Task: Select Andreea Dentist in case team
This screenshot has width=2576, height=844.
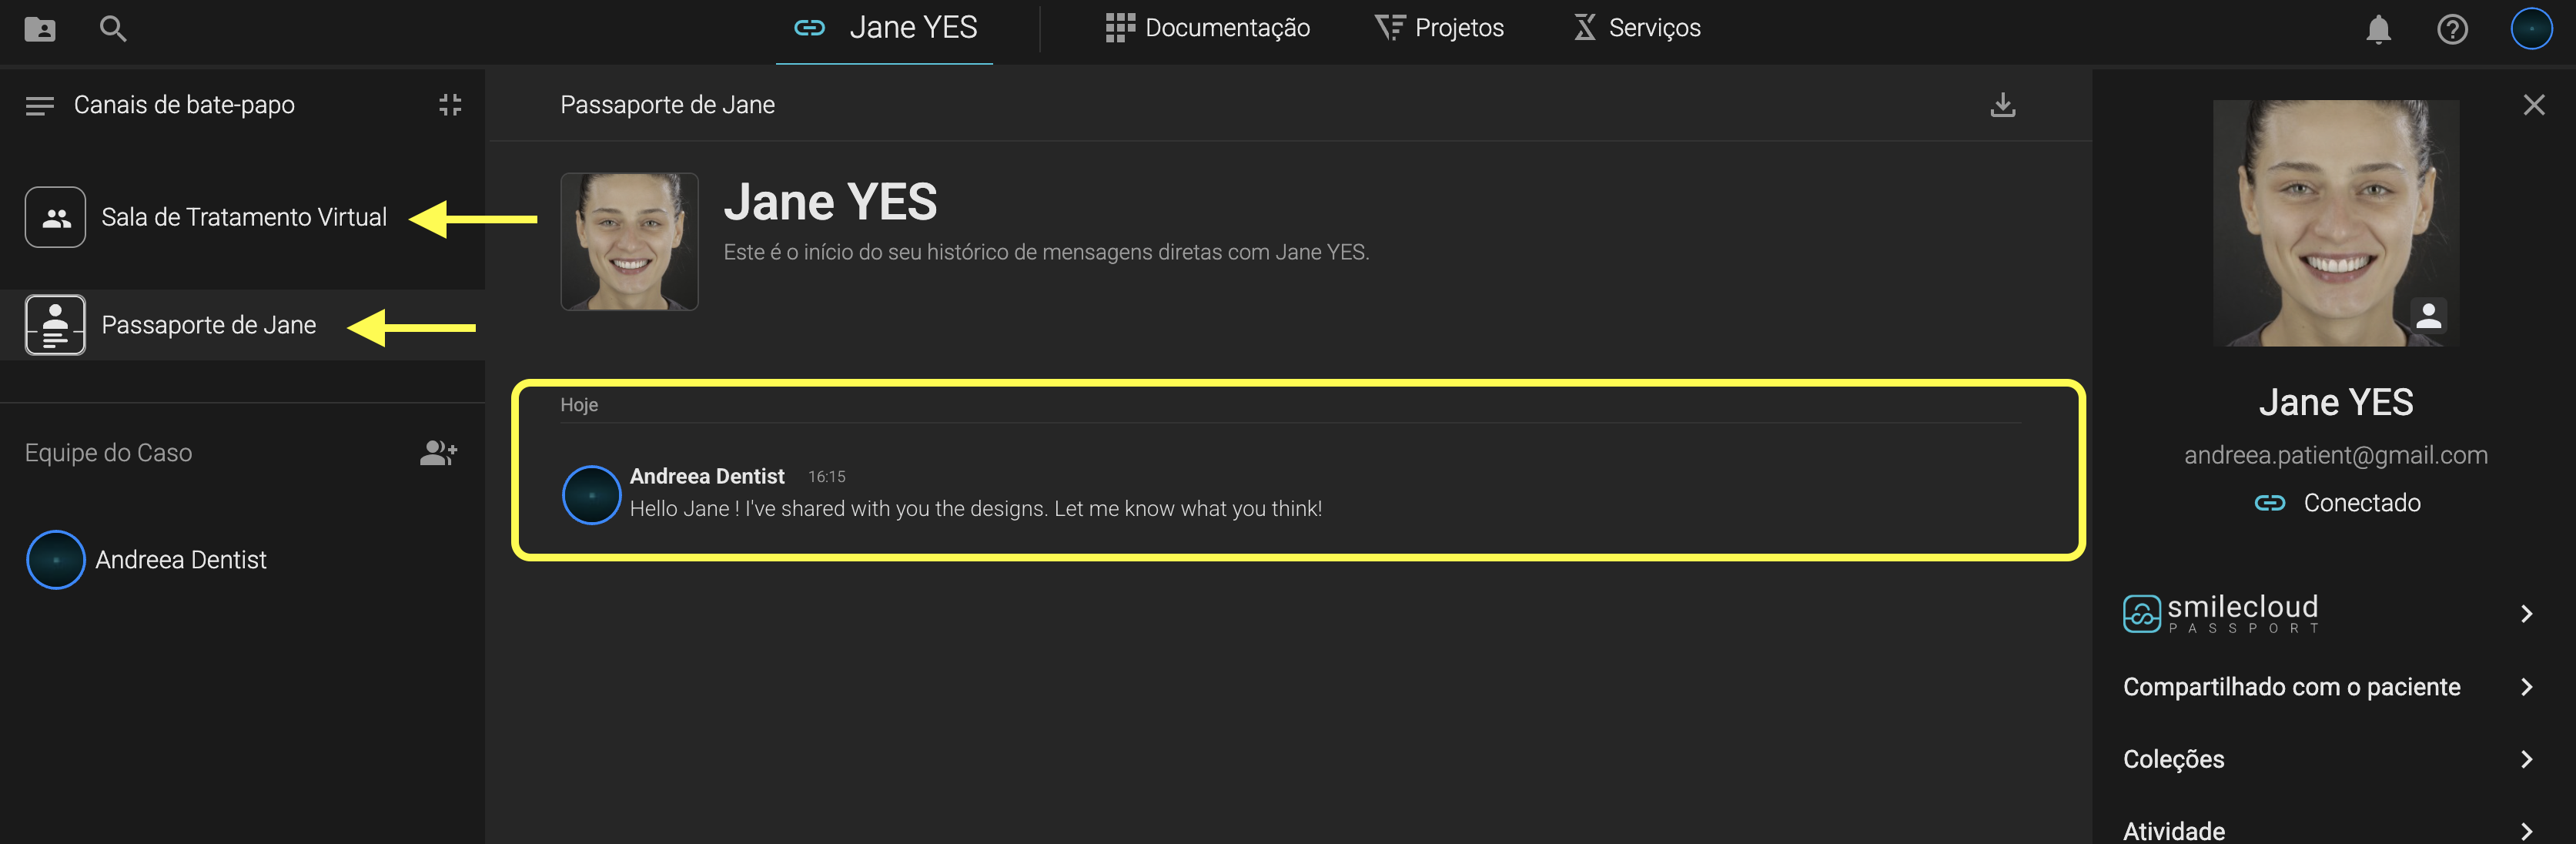Action: coord(180,560)
